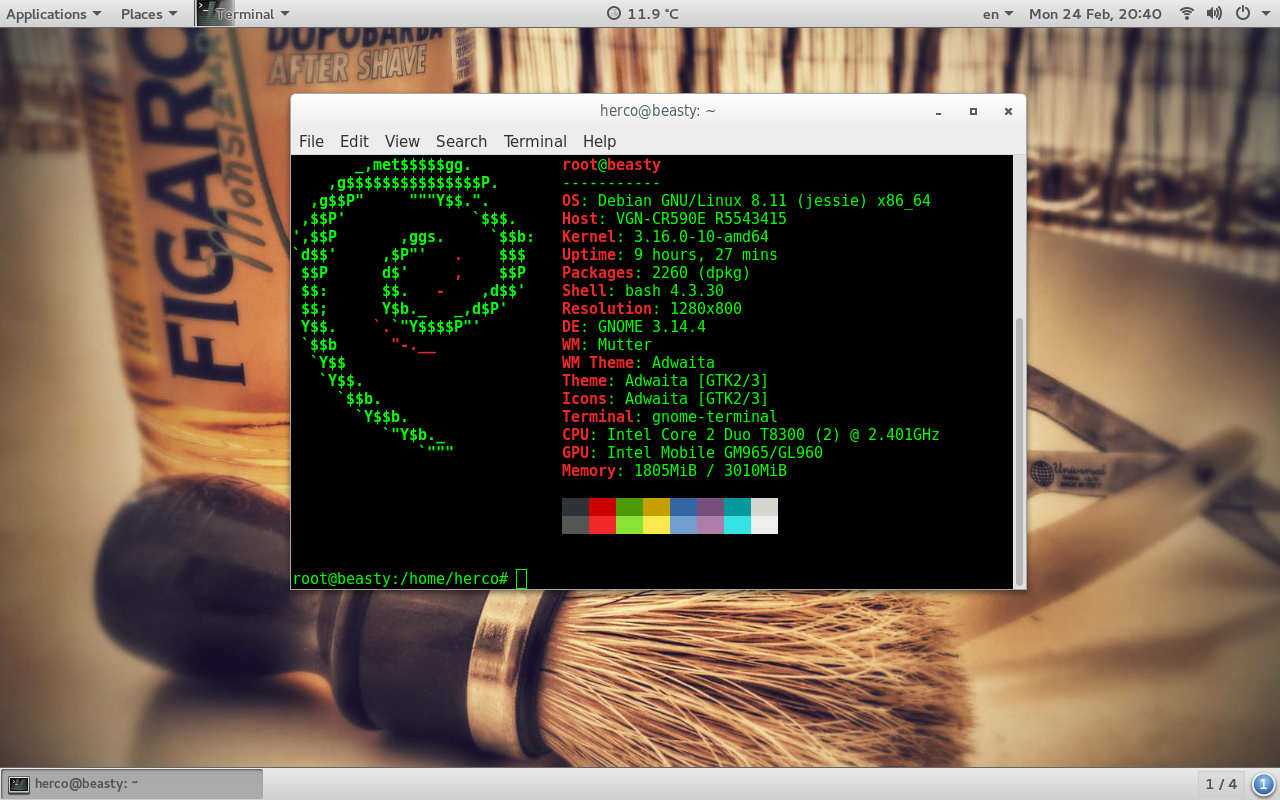
Task: Open the 'en' keyboard layout selector
Action: pyautogui.click(x=998, y=14)
